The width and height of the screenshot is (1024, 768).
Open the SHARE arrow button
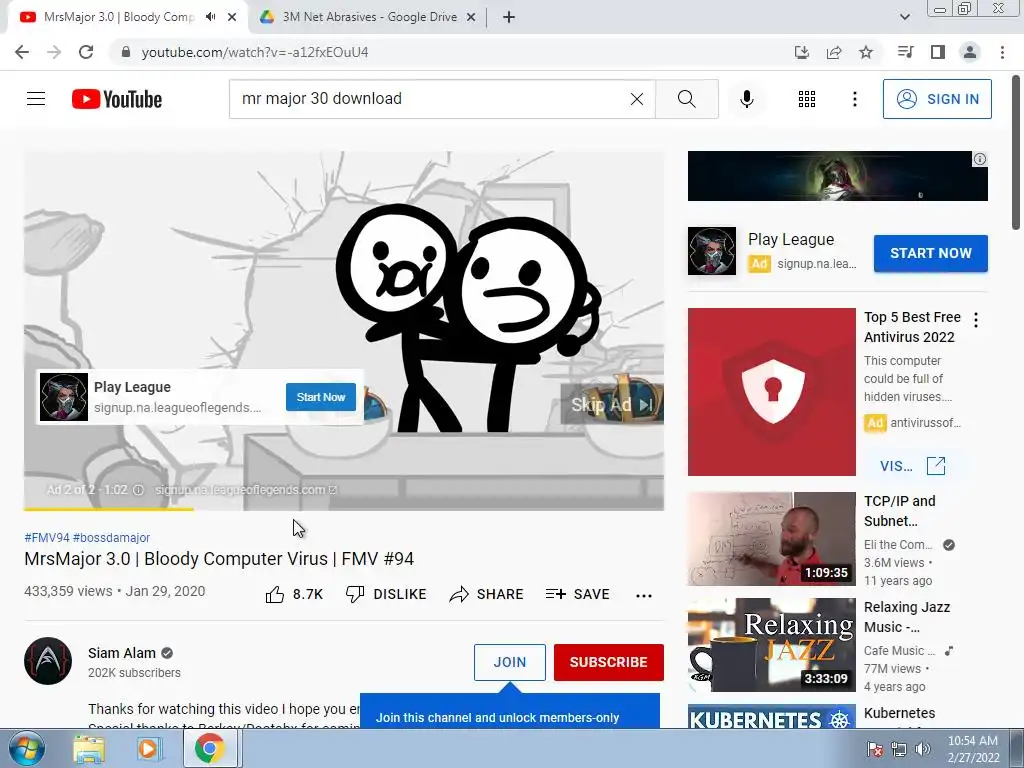(x=487, y=594)
